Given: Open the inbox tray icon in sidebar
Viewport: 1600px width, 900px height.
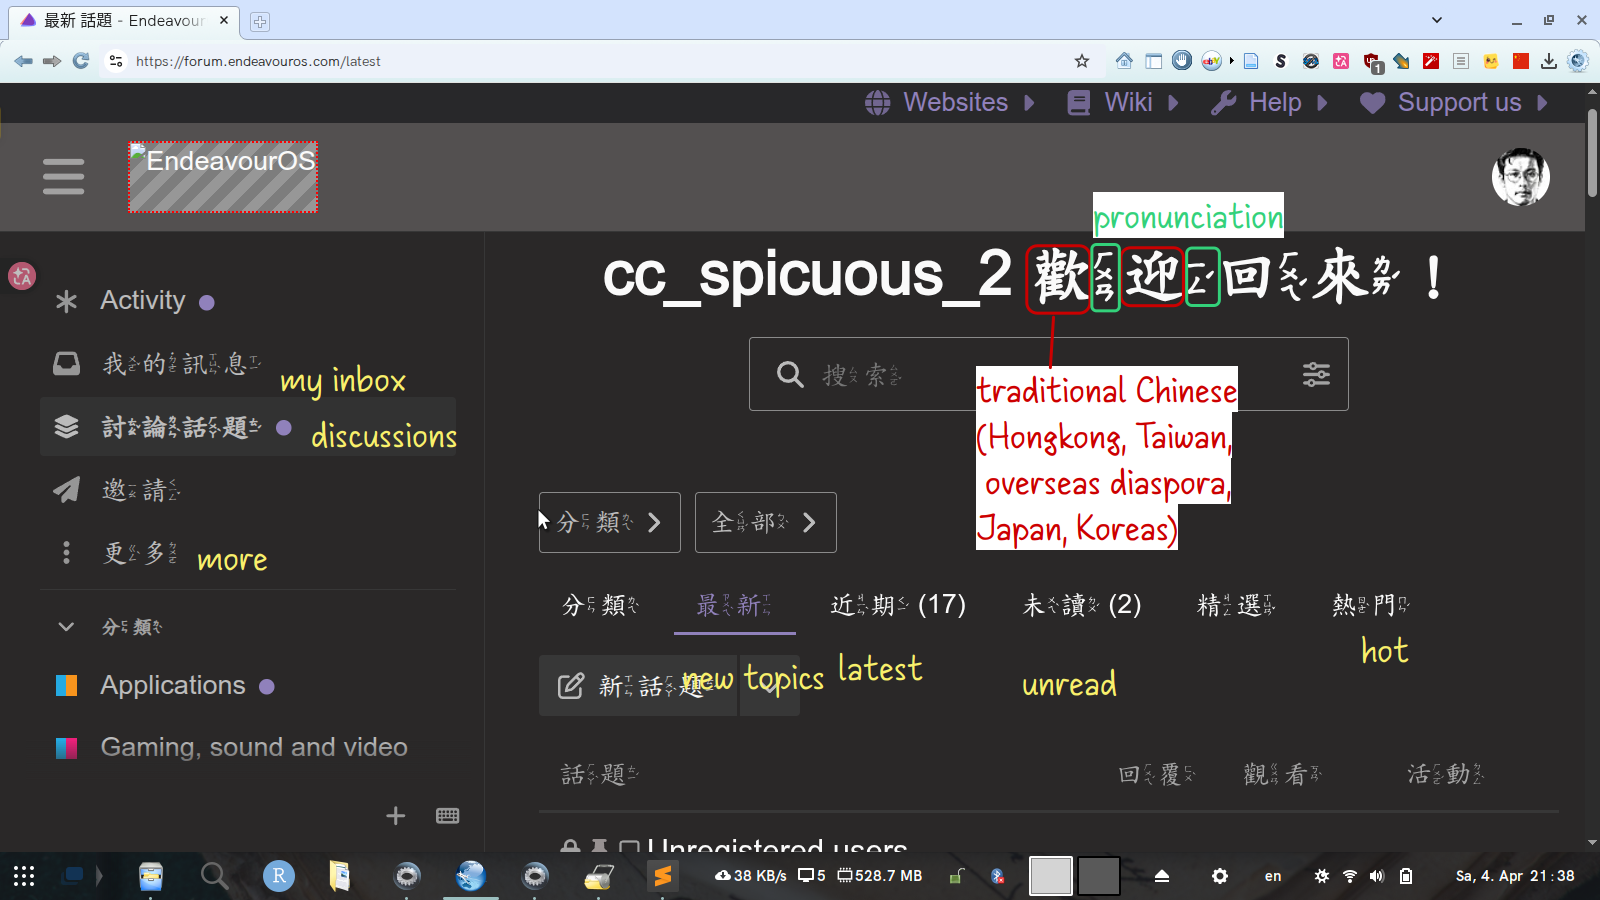Looking at the screenshot, I should click(67, 364).
